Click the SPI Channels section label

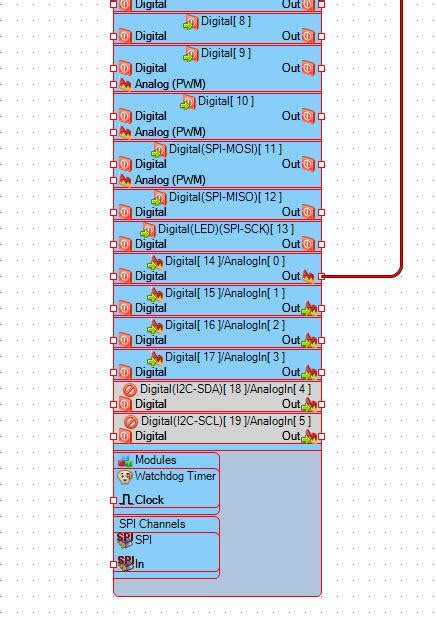152,524
